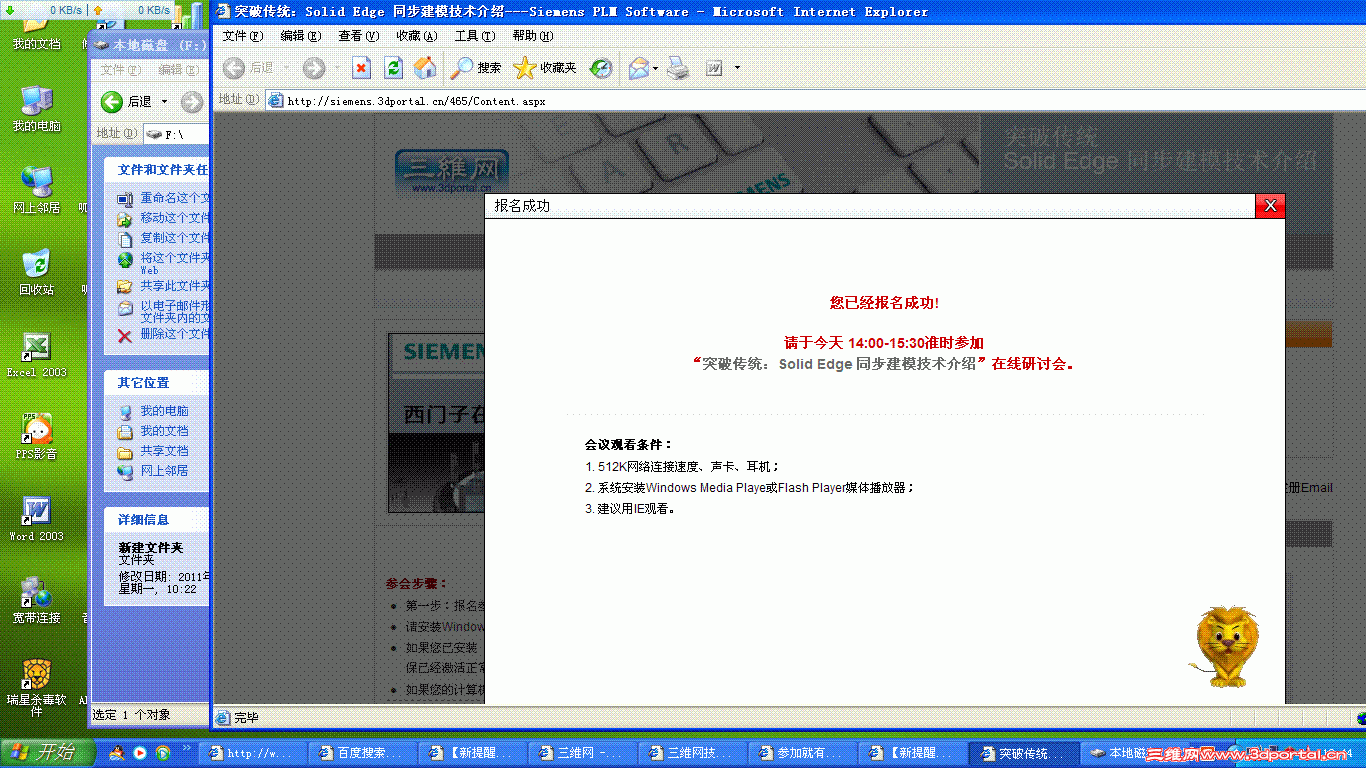Open IE 工具(T) menu
Image resolution: width=1366 pixels, height=768 pixels.
[x=475, y=36]
